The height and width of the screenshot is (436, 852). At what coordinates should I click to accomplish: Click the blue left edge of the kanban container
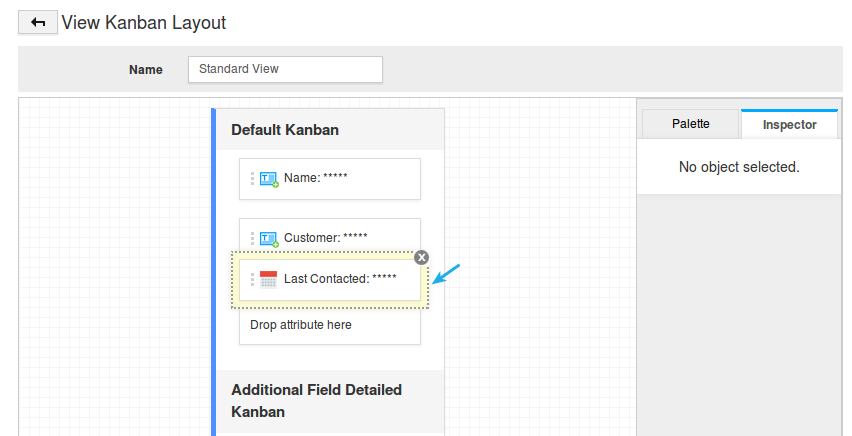coord(214,270)
